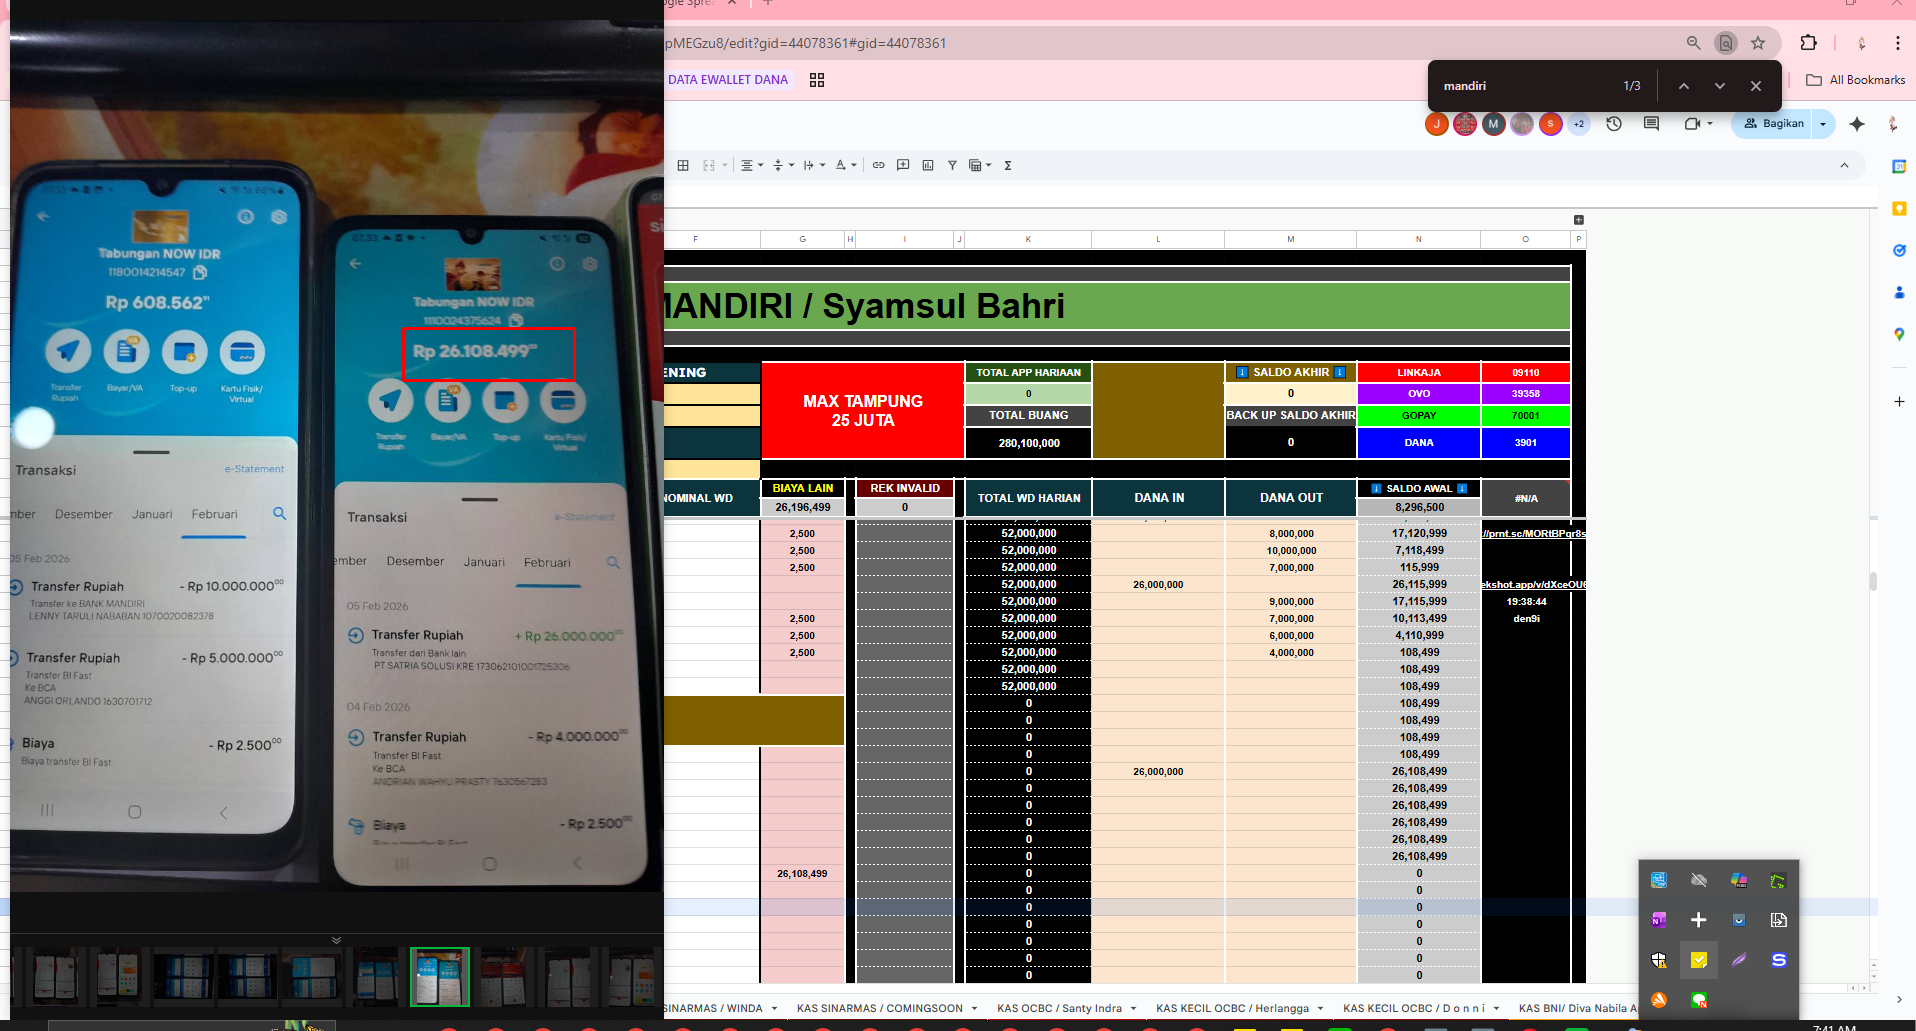This screenshot has height=1031, width=1916.
Task: Open Google Calendar in the side panel
Action: click(1899, 167)
